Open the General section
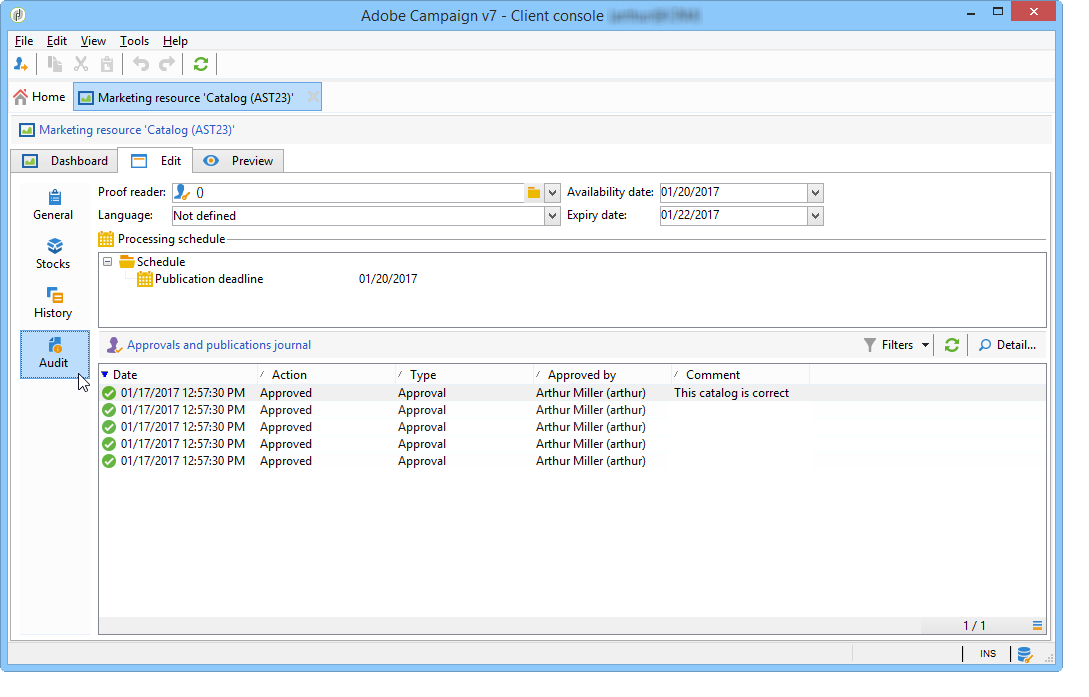 click(53, 205)
